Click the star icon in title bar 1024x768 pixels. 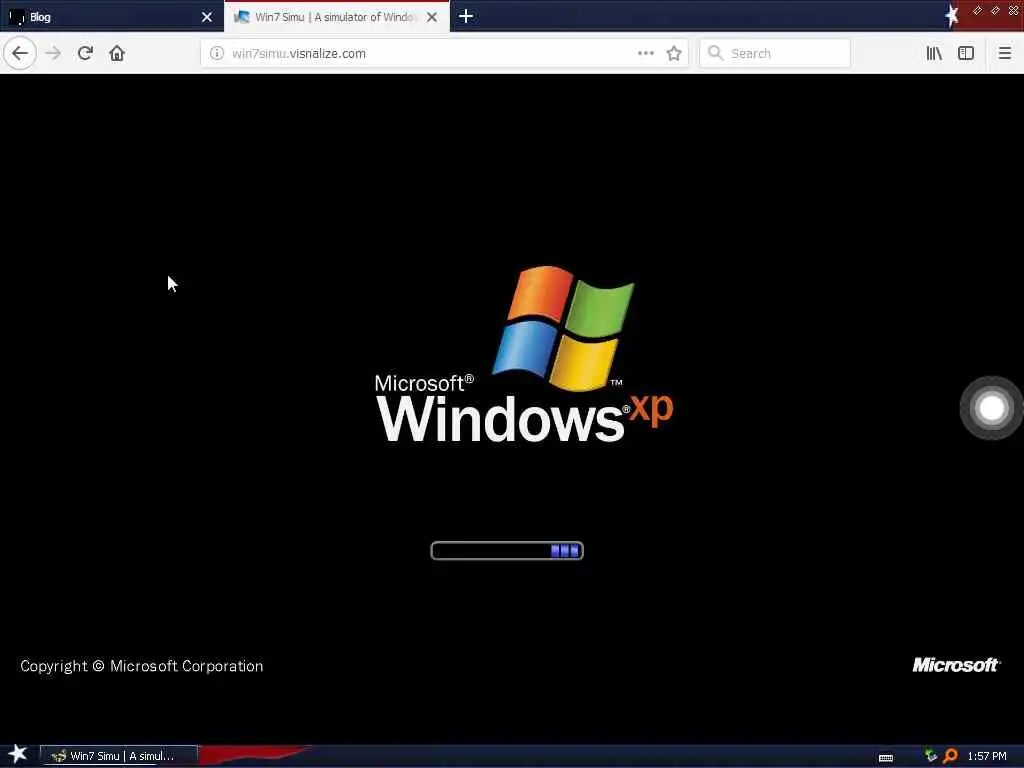[952, 15]
